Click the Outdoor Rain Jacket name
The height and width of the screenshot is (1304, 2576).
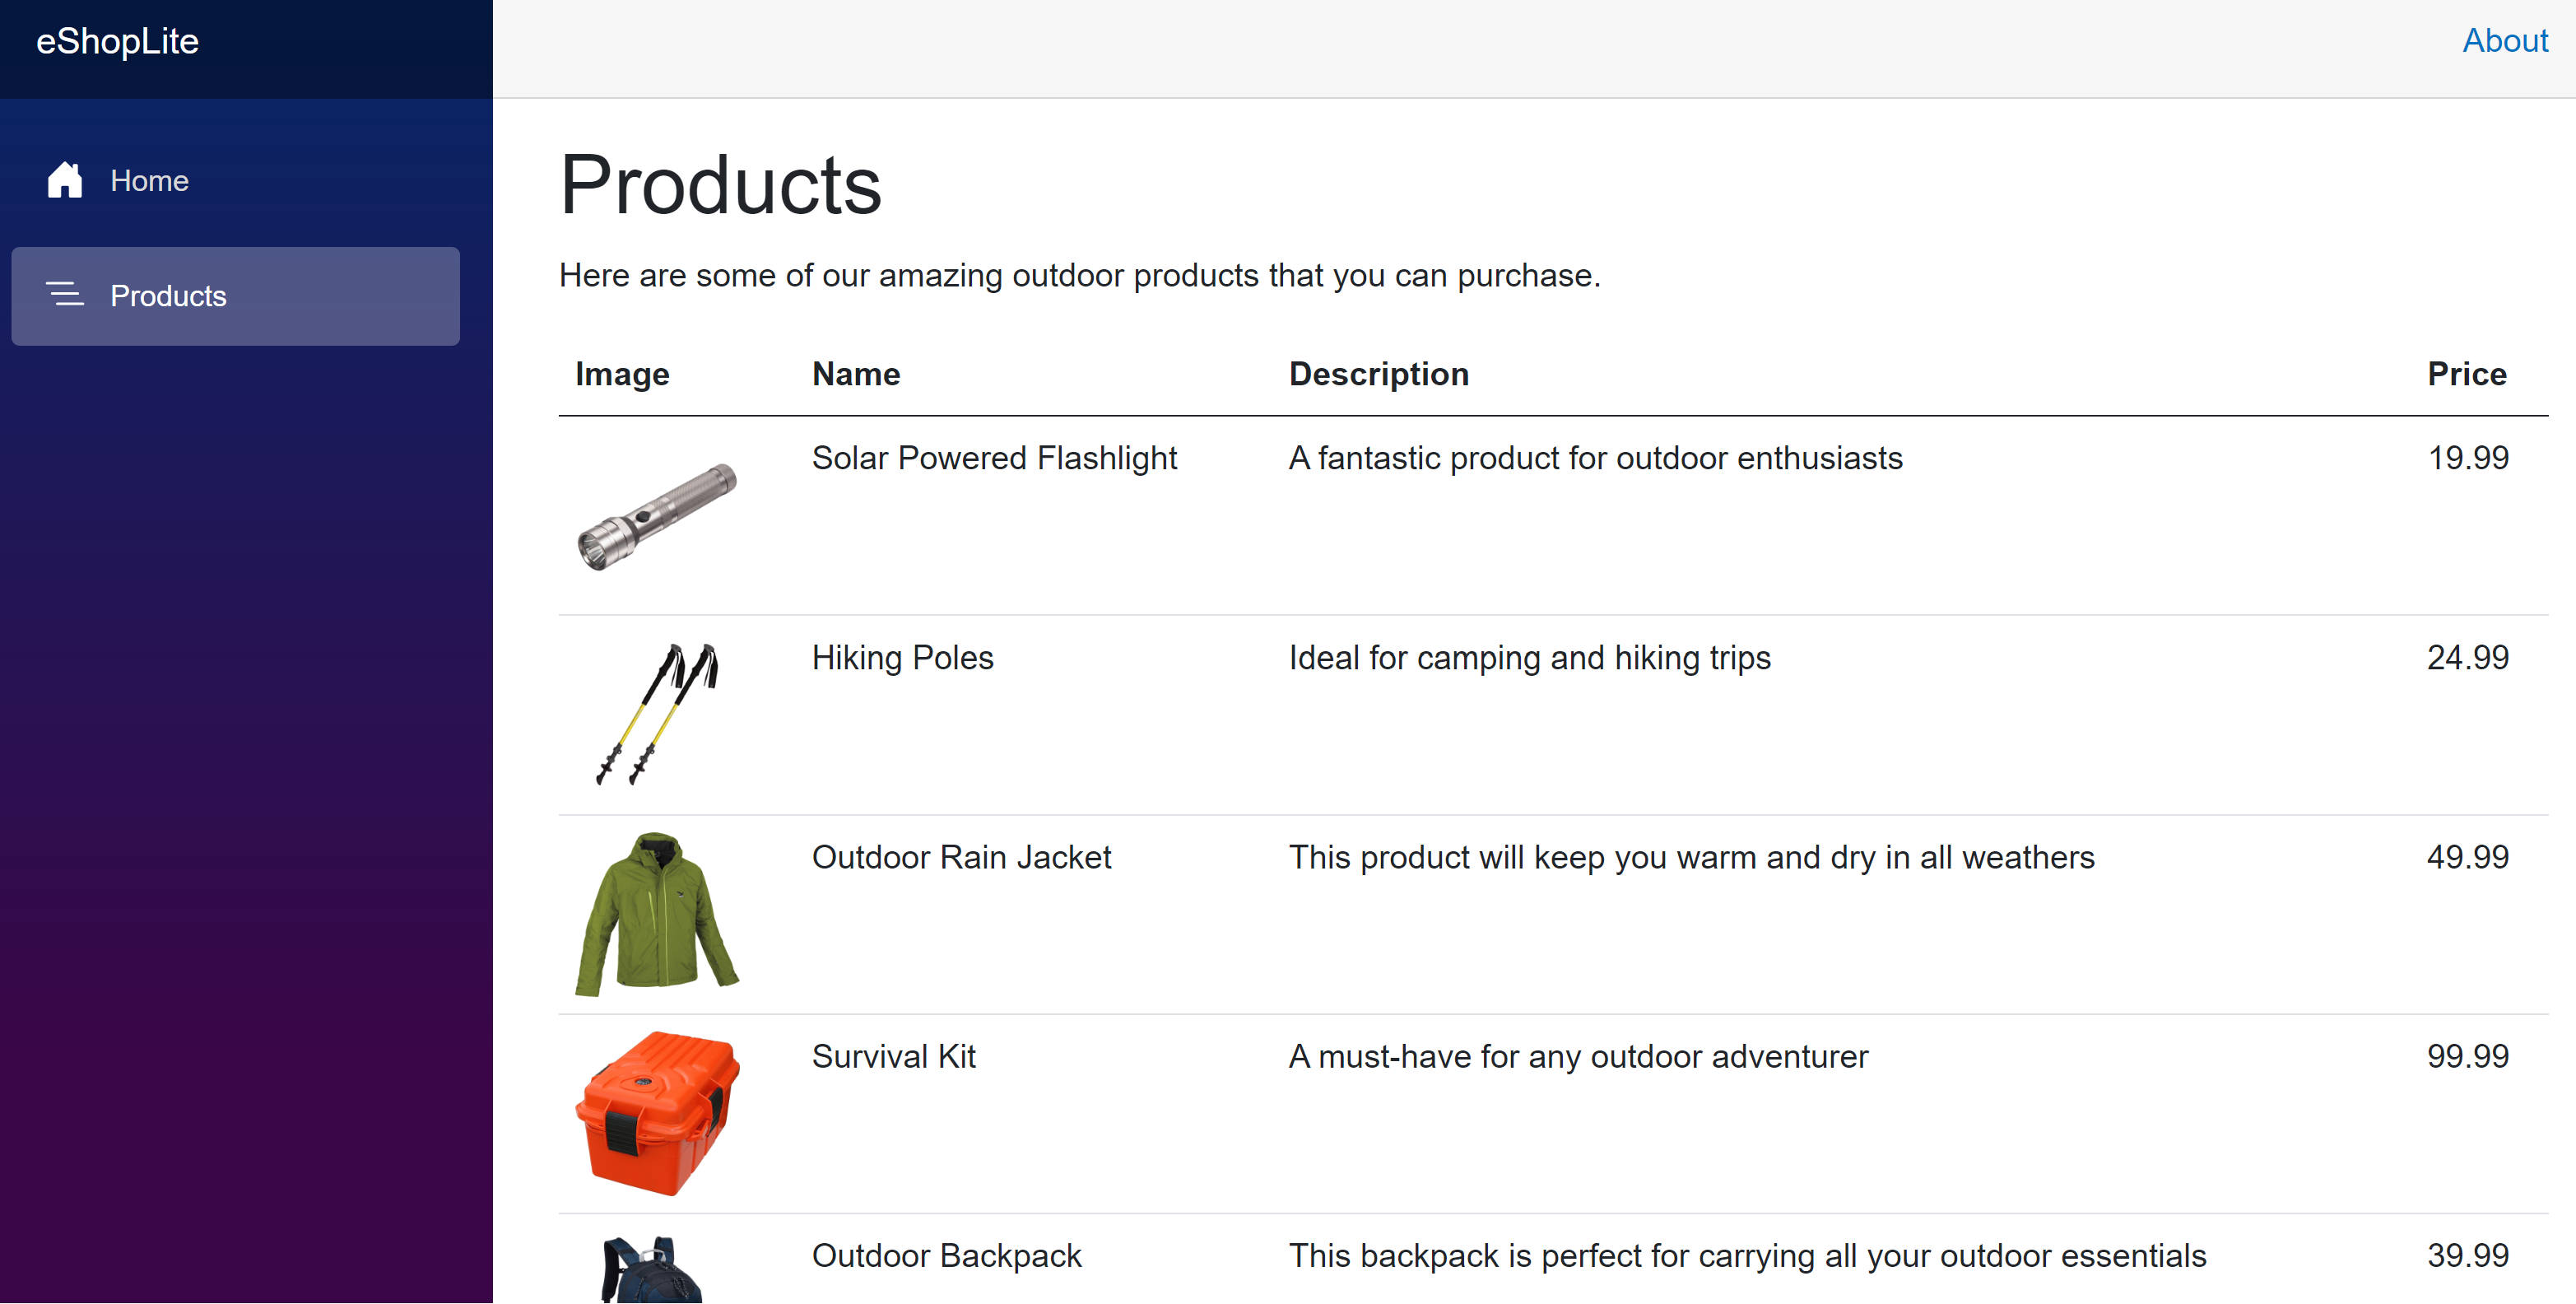coord(961,857)
